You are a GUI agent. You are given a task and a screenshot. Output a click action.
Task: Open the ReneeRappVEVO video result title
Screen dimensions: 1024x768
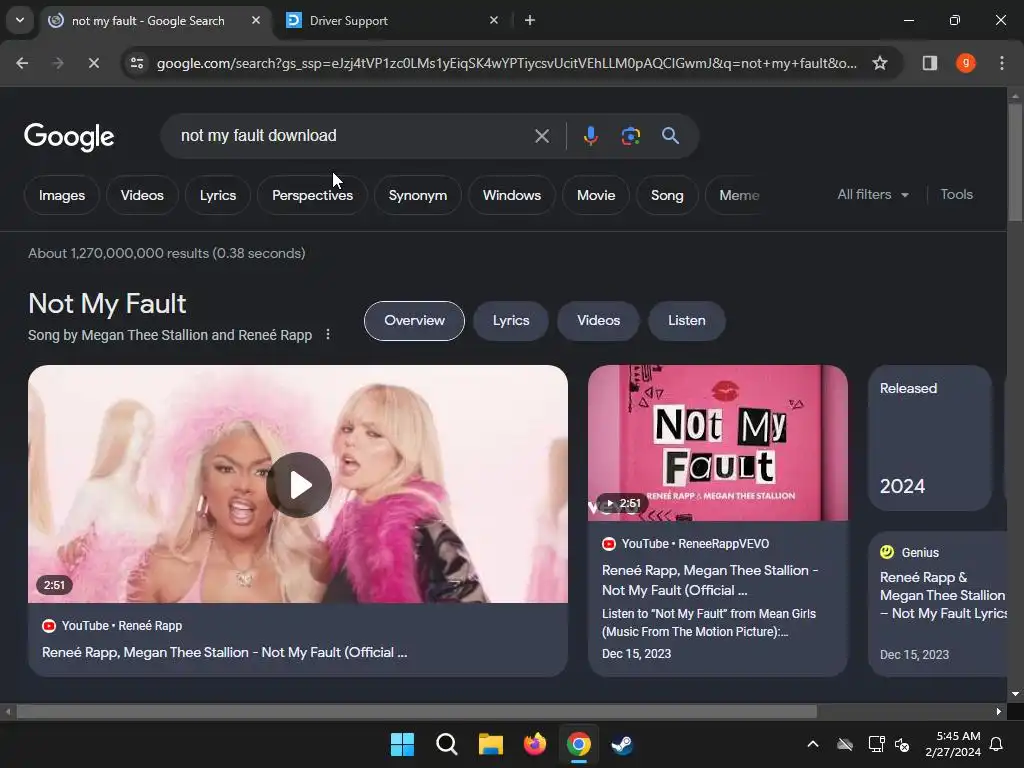point(710,580)
